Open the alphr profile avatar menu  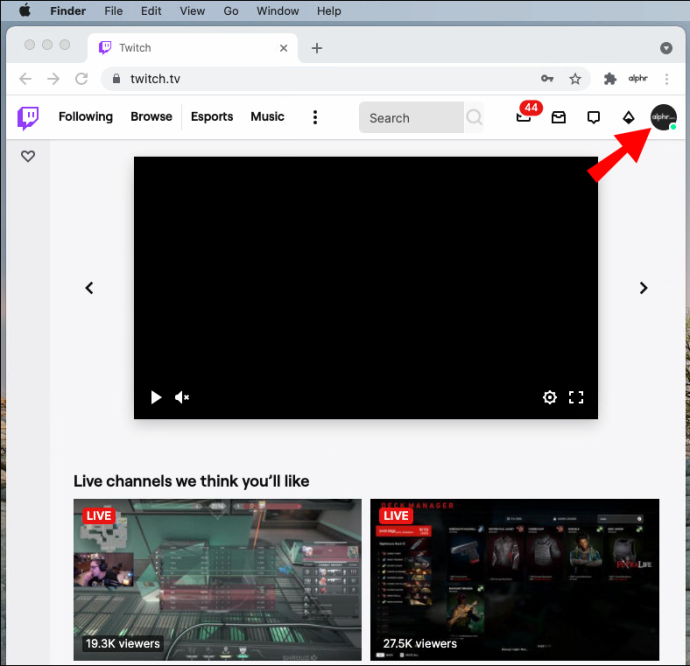tap(663, 117)
